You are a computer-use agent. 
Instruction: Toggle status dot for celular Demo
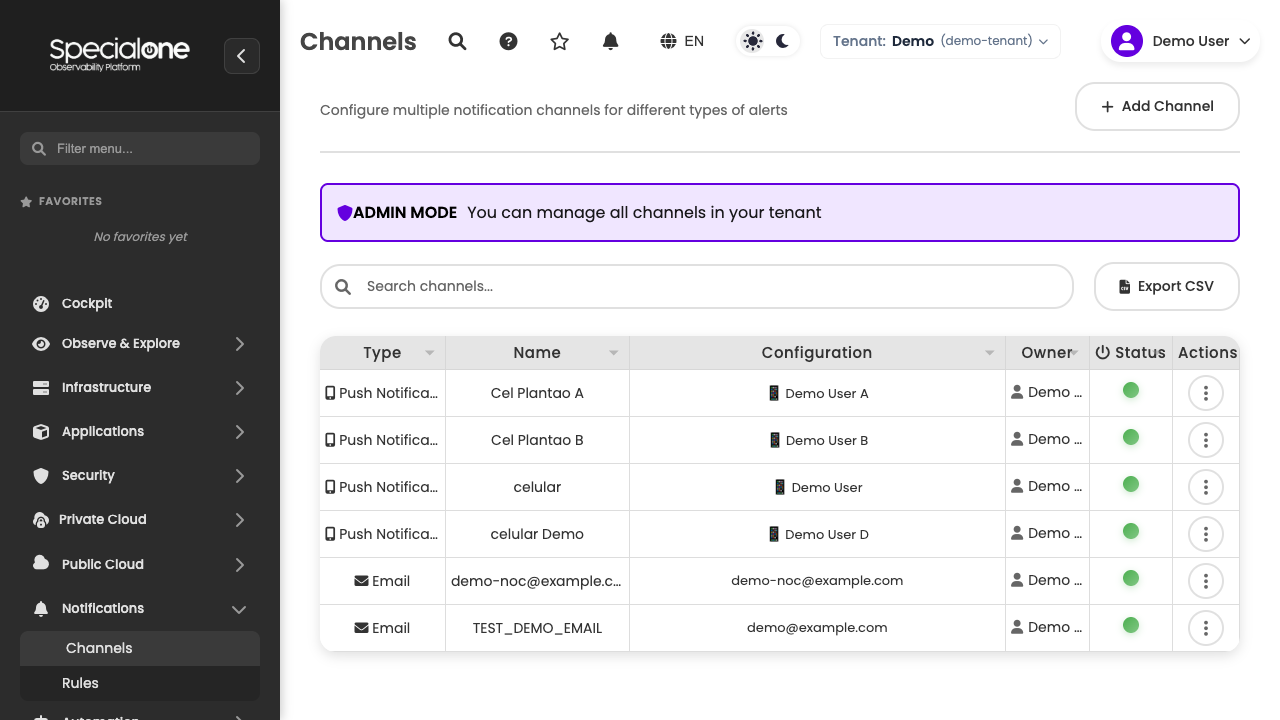click(1131, 531)
